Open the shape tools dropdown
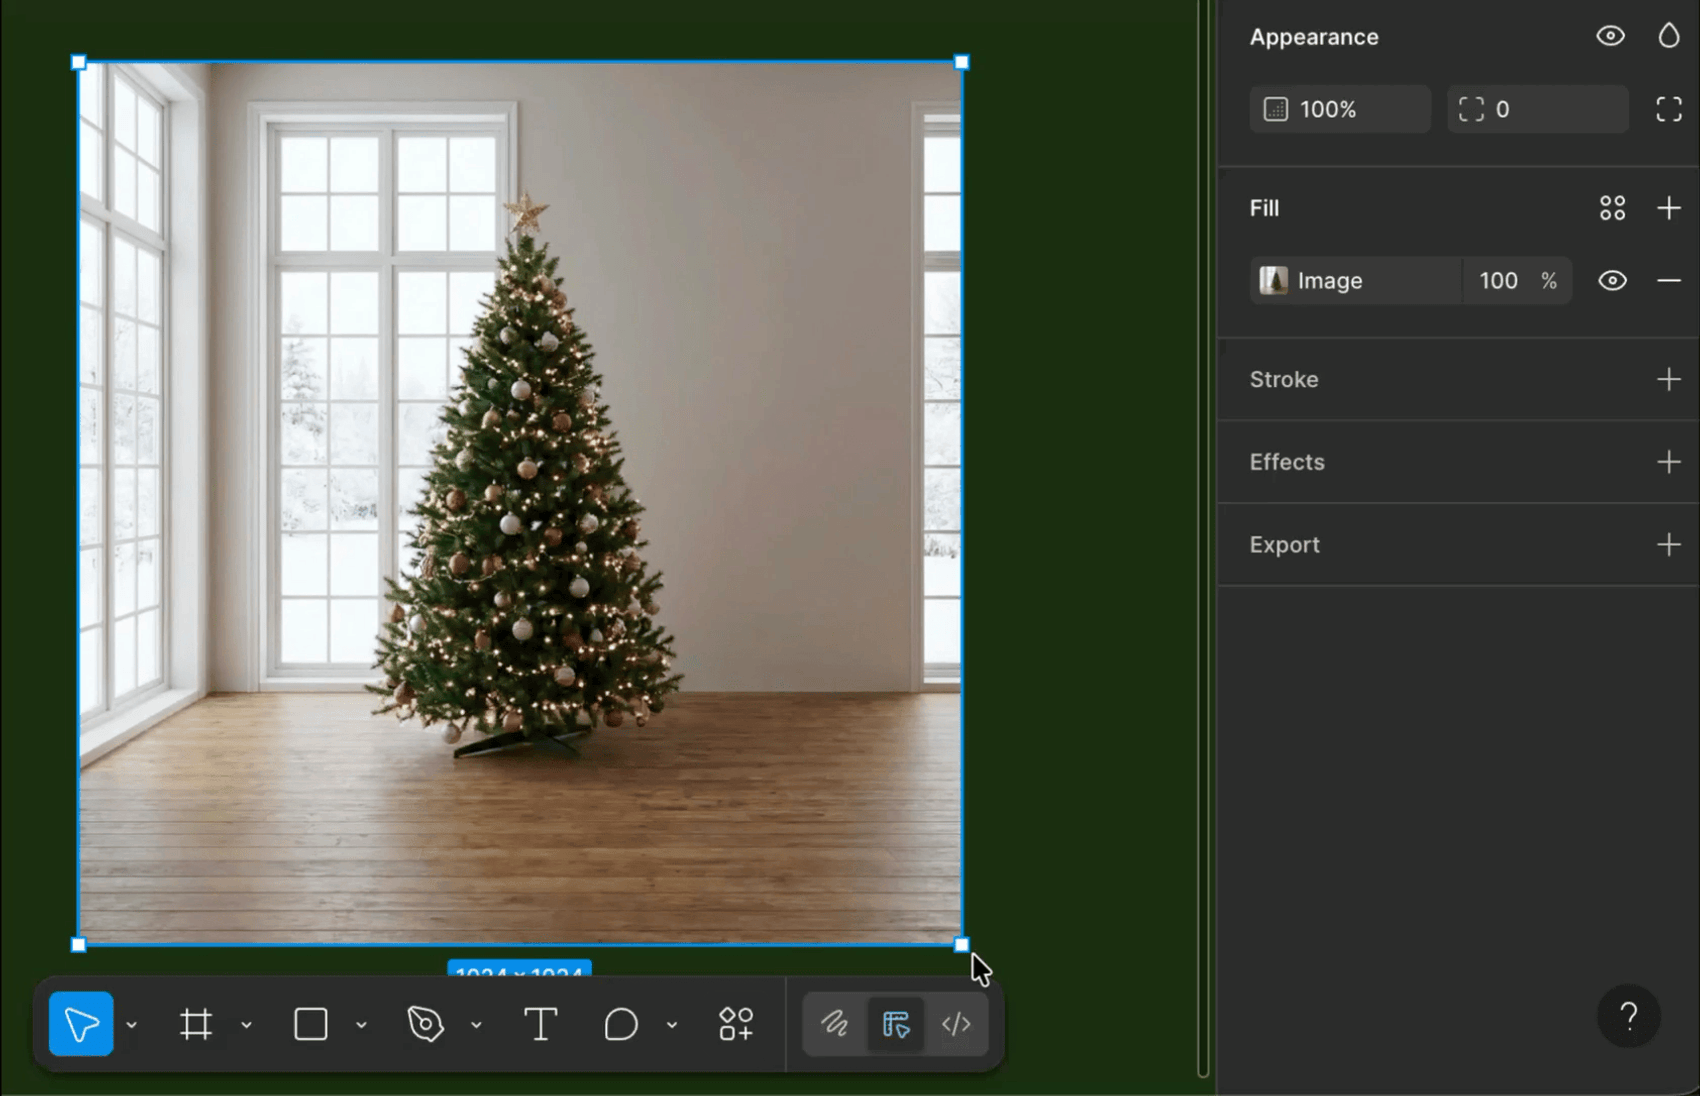Viewport: 1700px width, 1096px height. coord(361,1025)
